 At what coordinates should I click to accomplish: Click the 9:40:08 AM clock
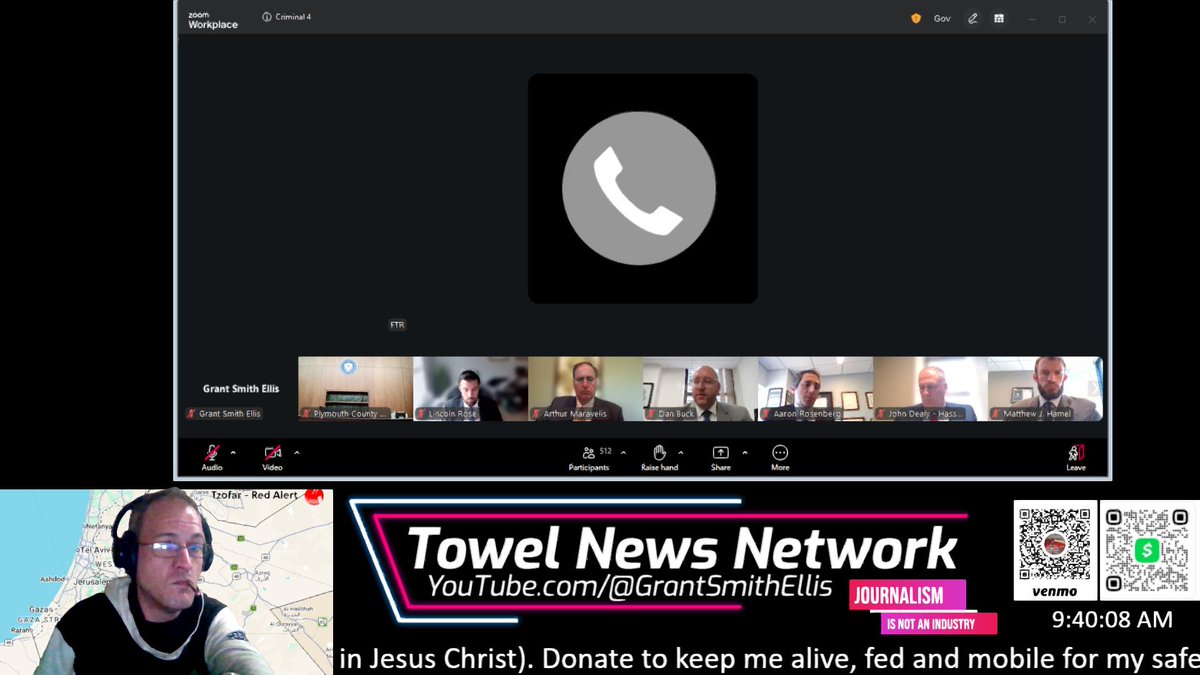(x=1112, y=620)
